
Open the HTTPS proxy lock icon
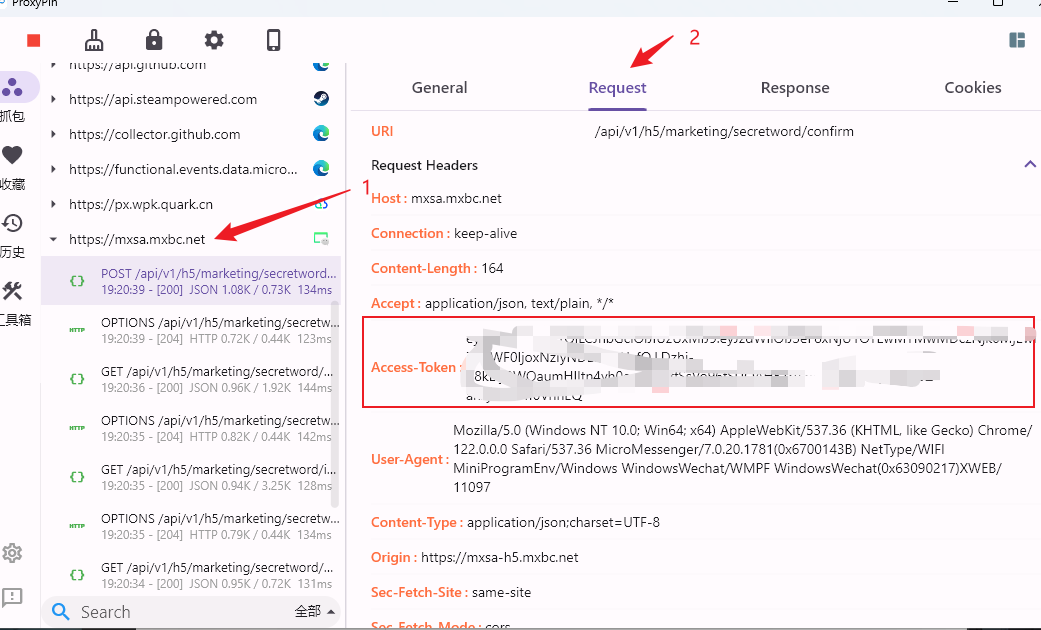(153, 40)
